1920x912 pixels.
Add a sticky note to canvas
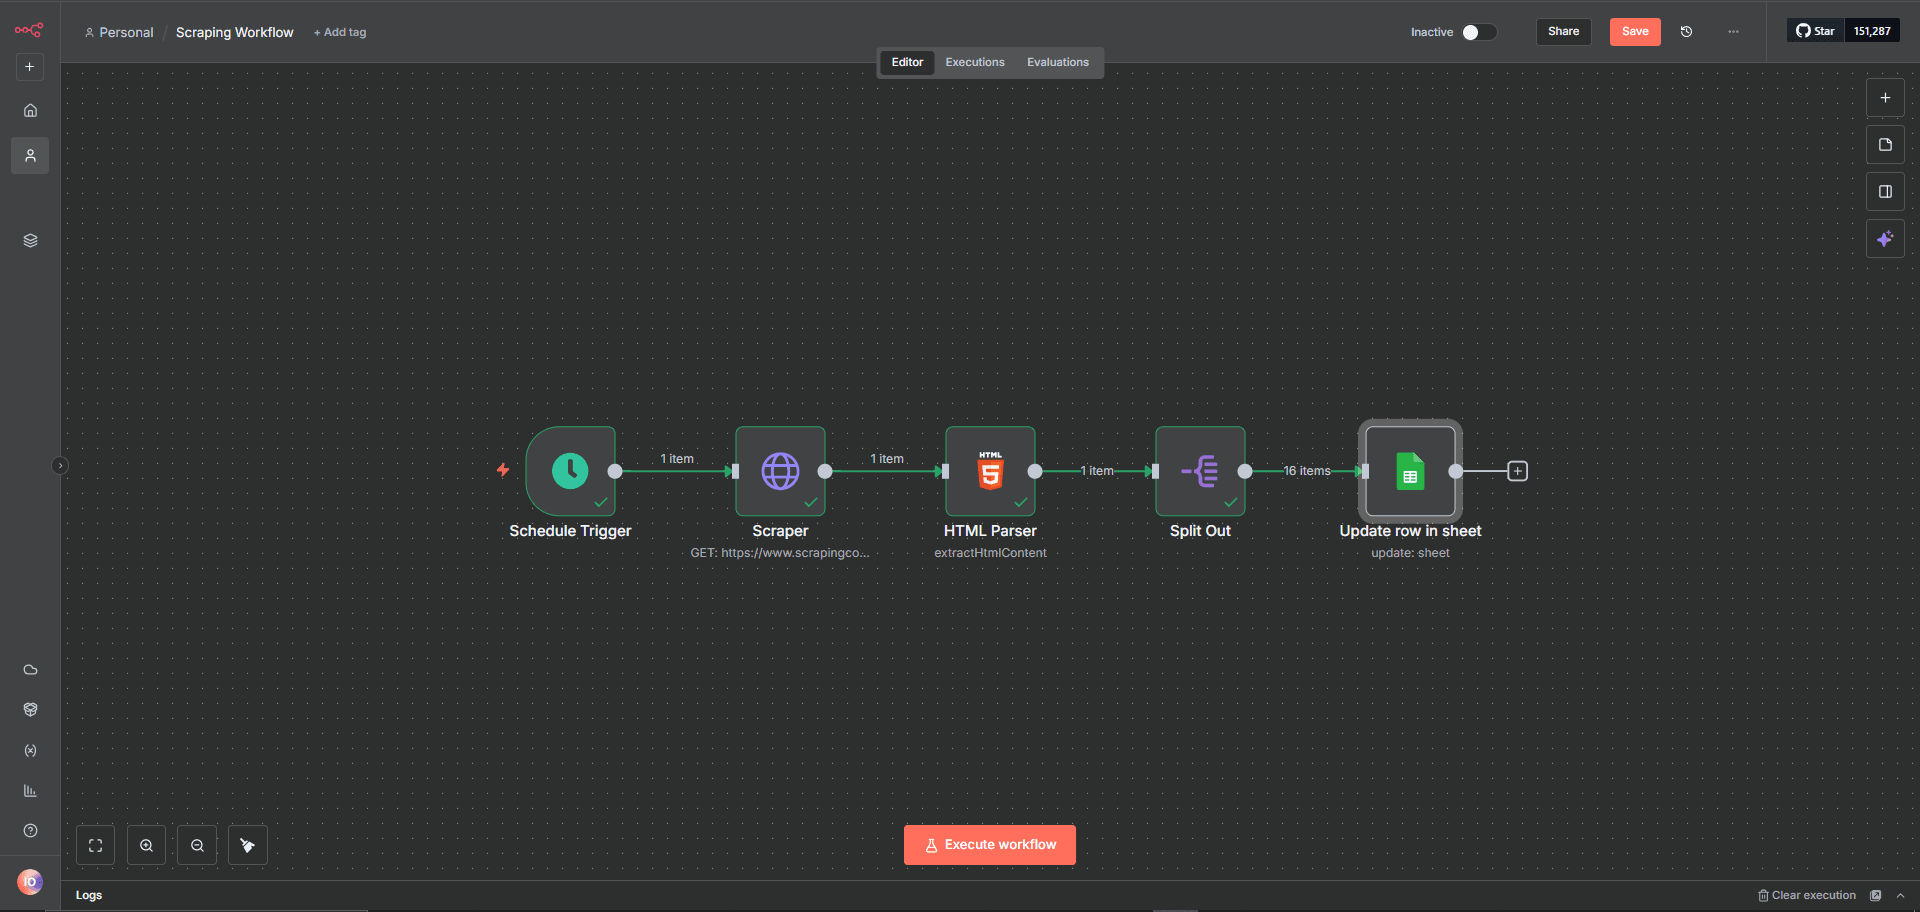1885,145
